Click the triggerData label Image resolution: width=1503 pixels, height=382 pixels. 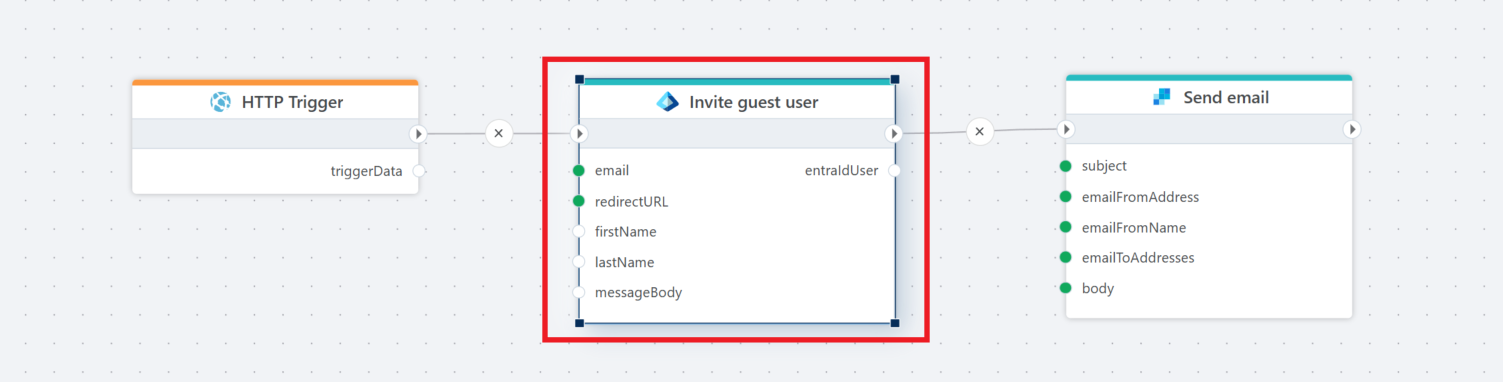point(367,171)
